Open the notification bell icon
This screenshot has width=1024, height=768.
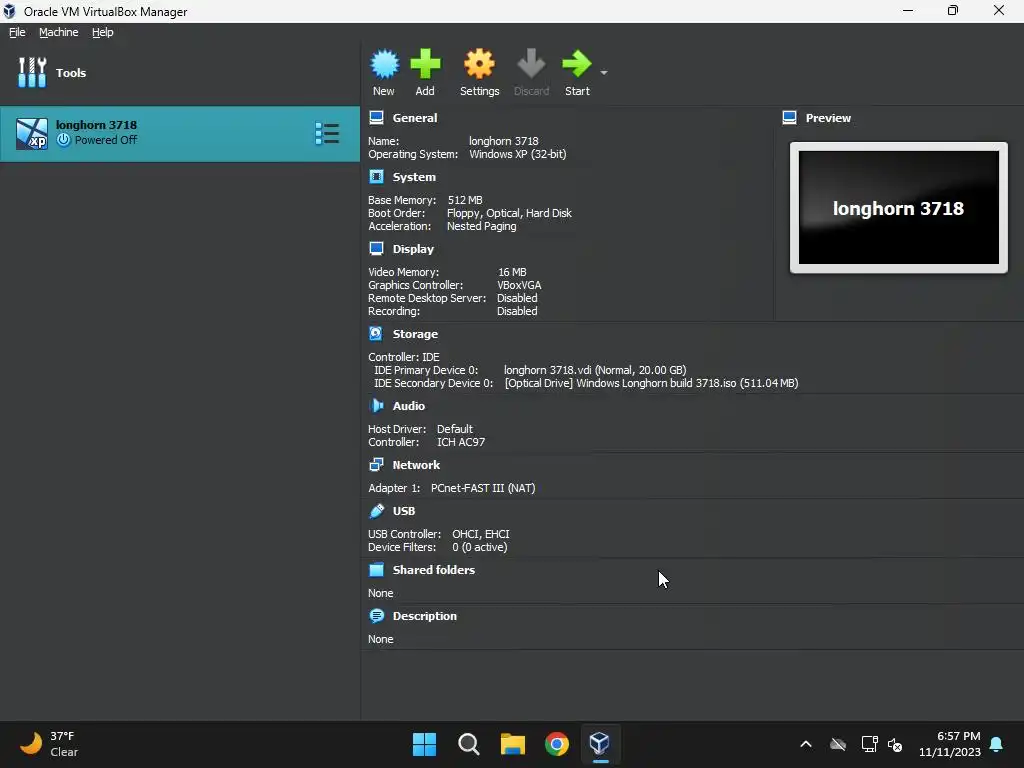pos(997,744)
